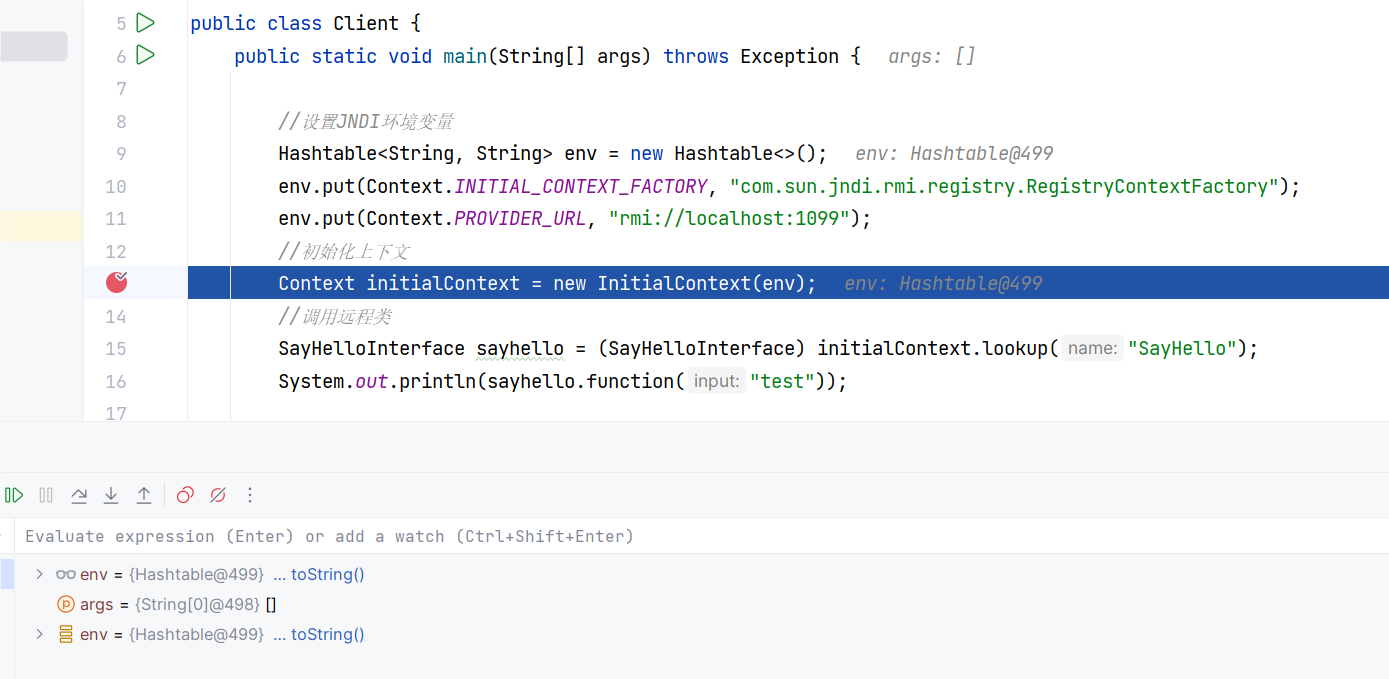Viewport: 1389px width, 679px height.
Task: Click the Step Into arrow icon
Action: coord(111,495)
